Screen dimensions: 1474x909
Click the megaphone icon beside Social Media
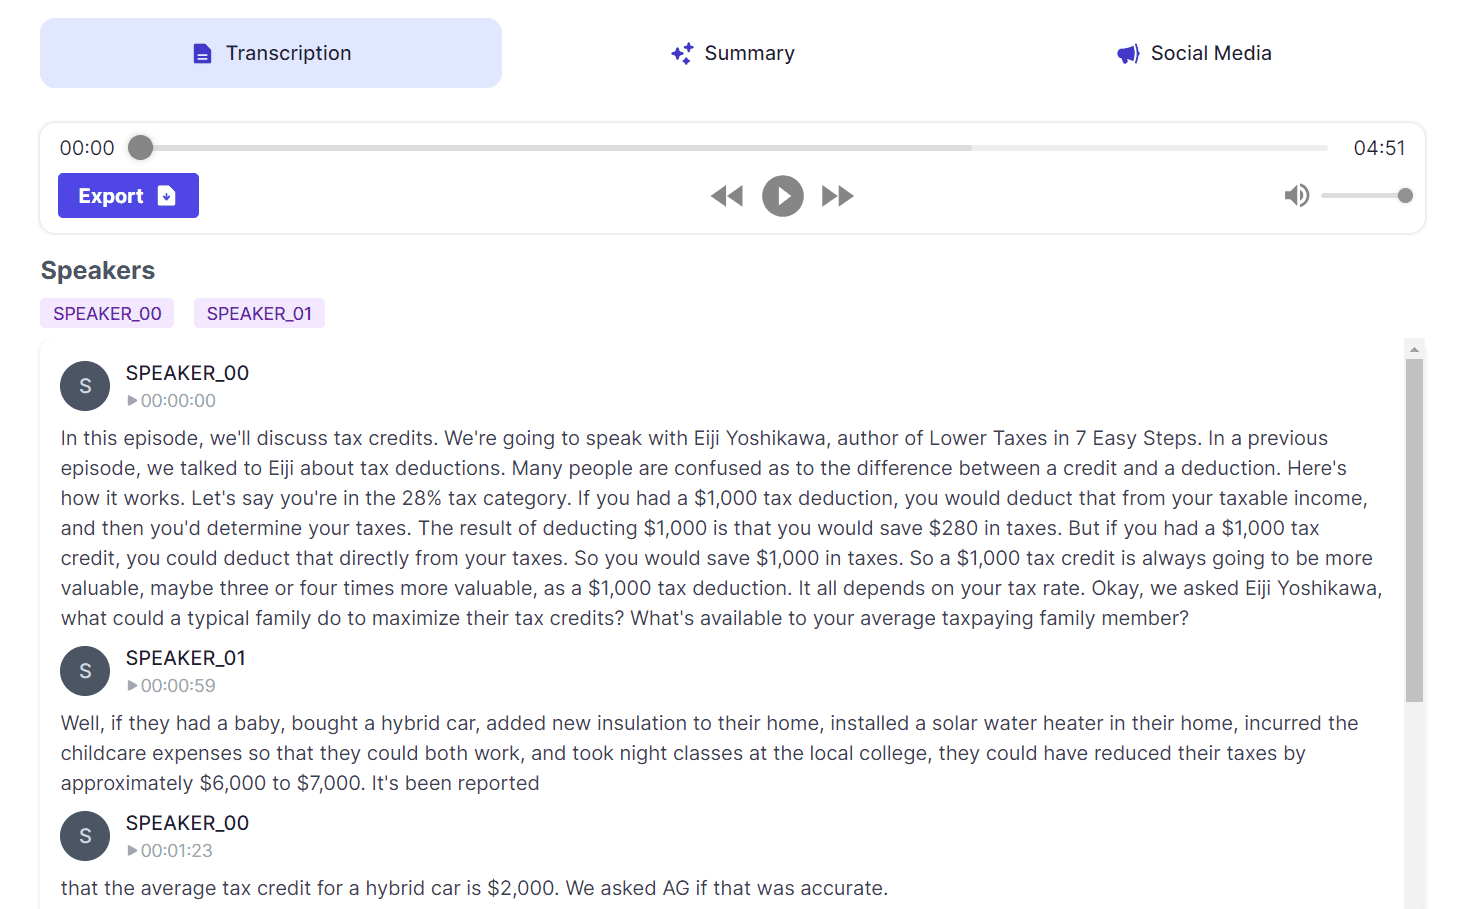[x=1128, y=54]
